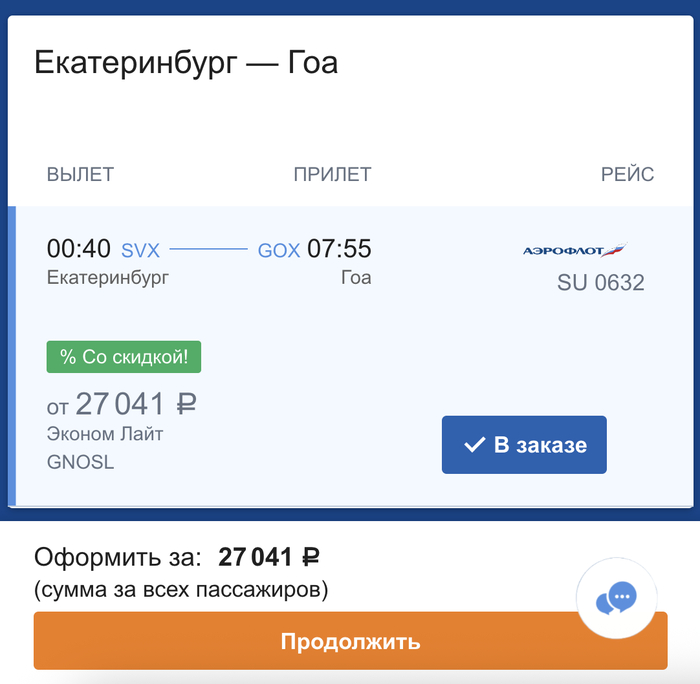
Task: Click the Оформить за total price
Action: (x=270, y=558)
